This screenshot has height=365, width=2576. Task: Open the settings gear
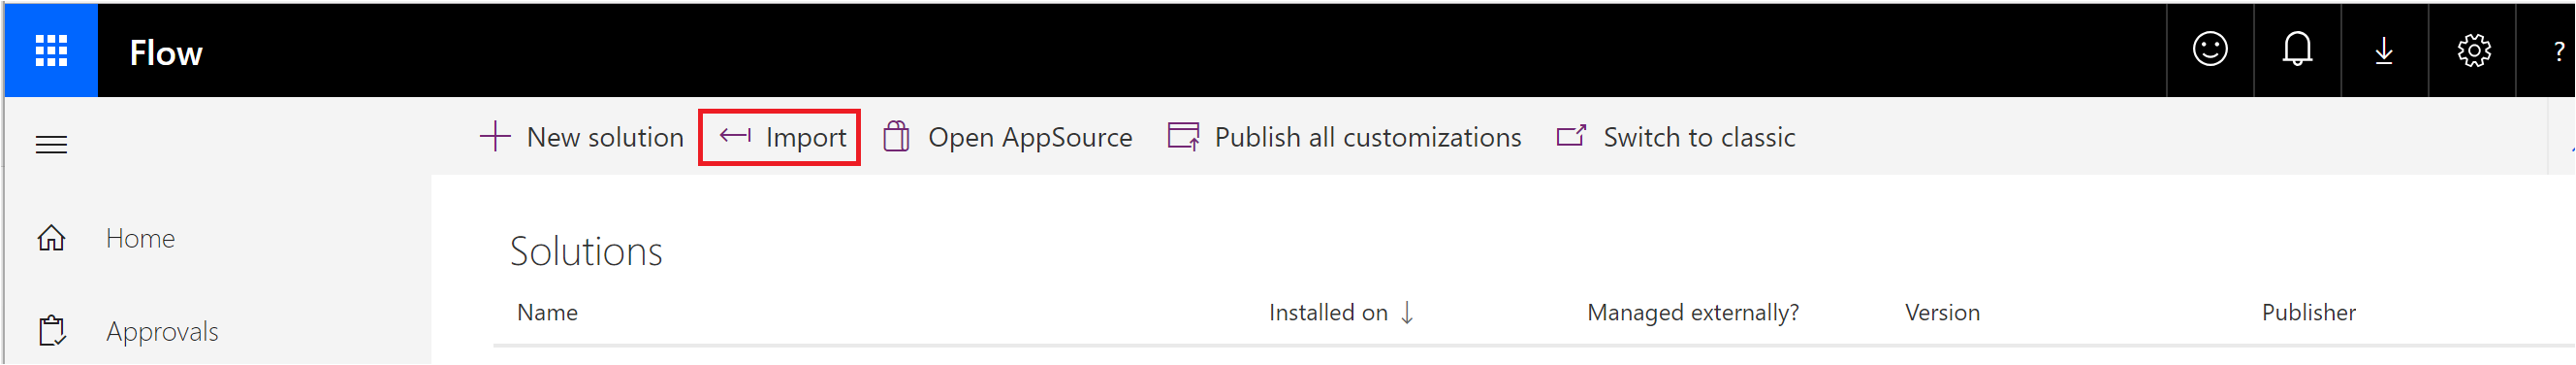pos(2473,50)
